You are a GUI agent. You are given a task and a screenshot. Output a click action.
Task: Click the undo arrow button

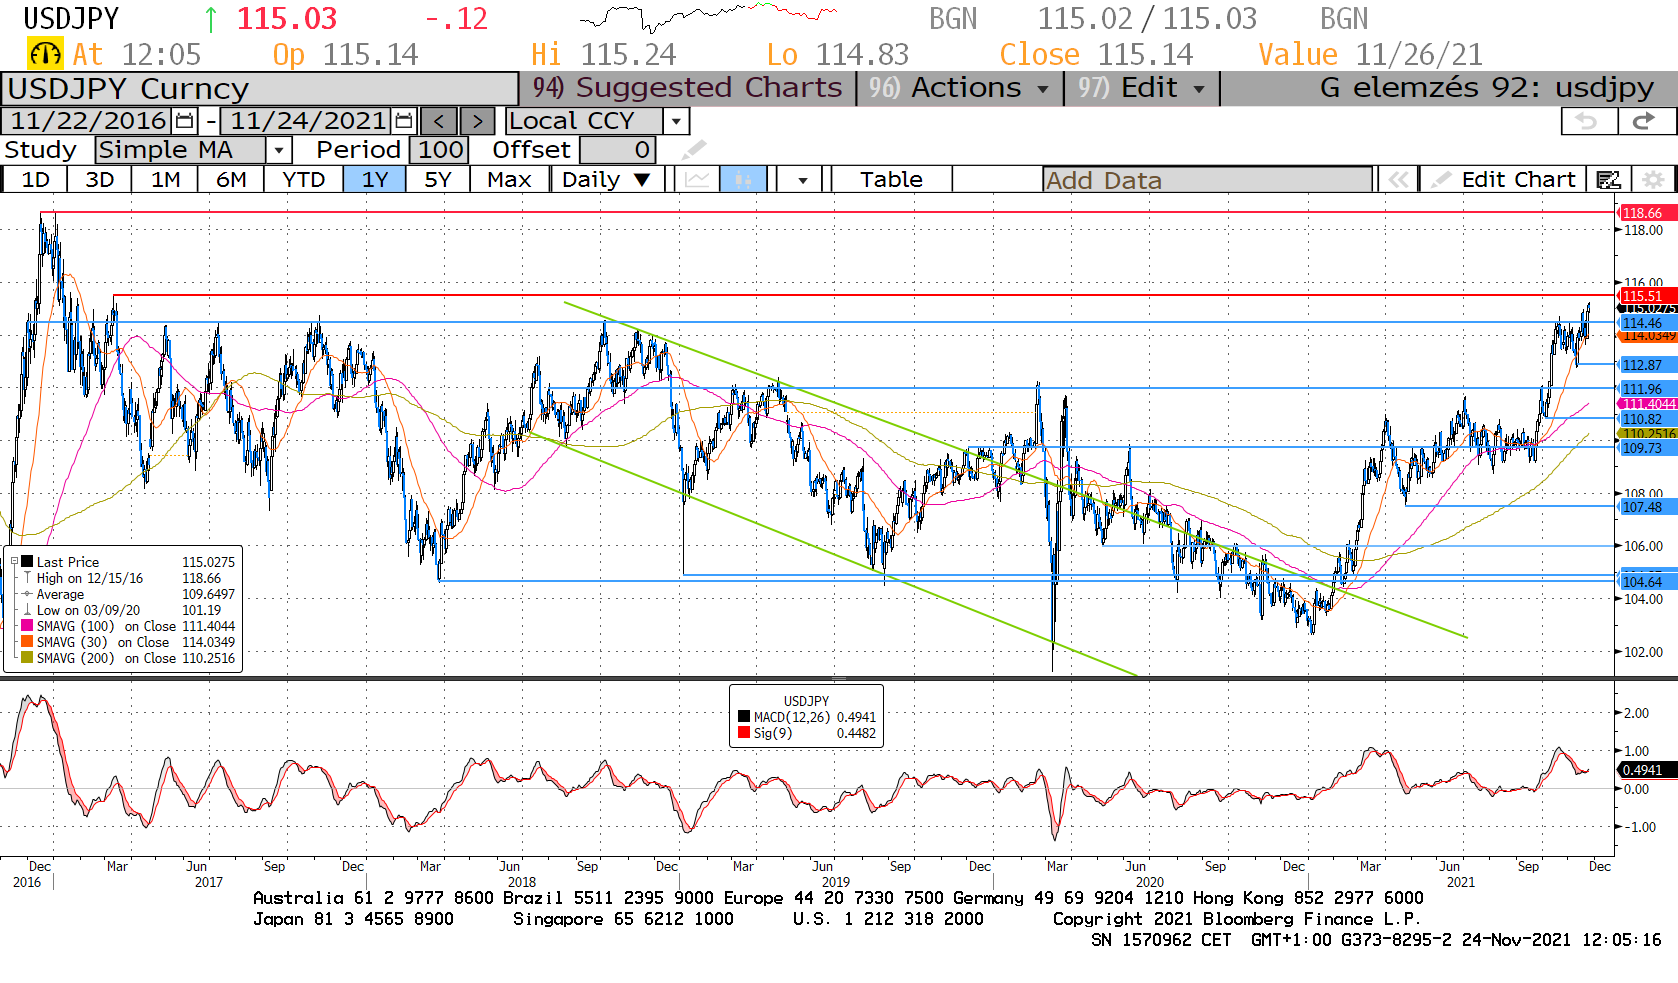(1589, 121)
